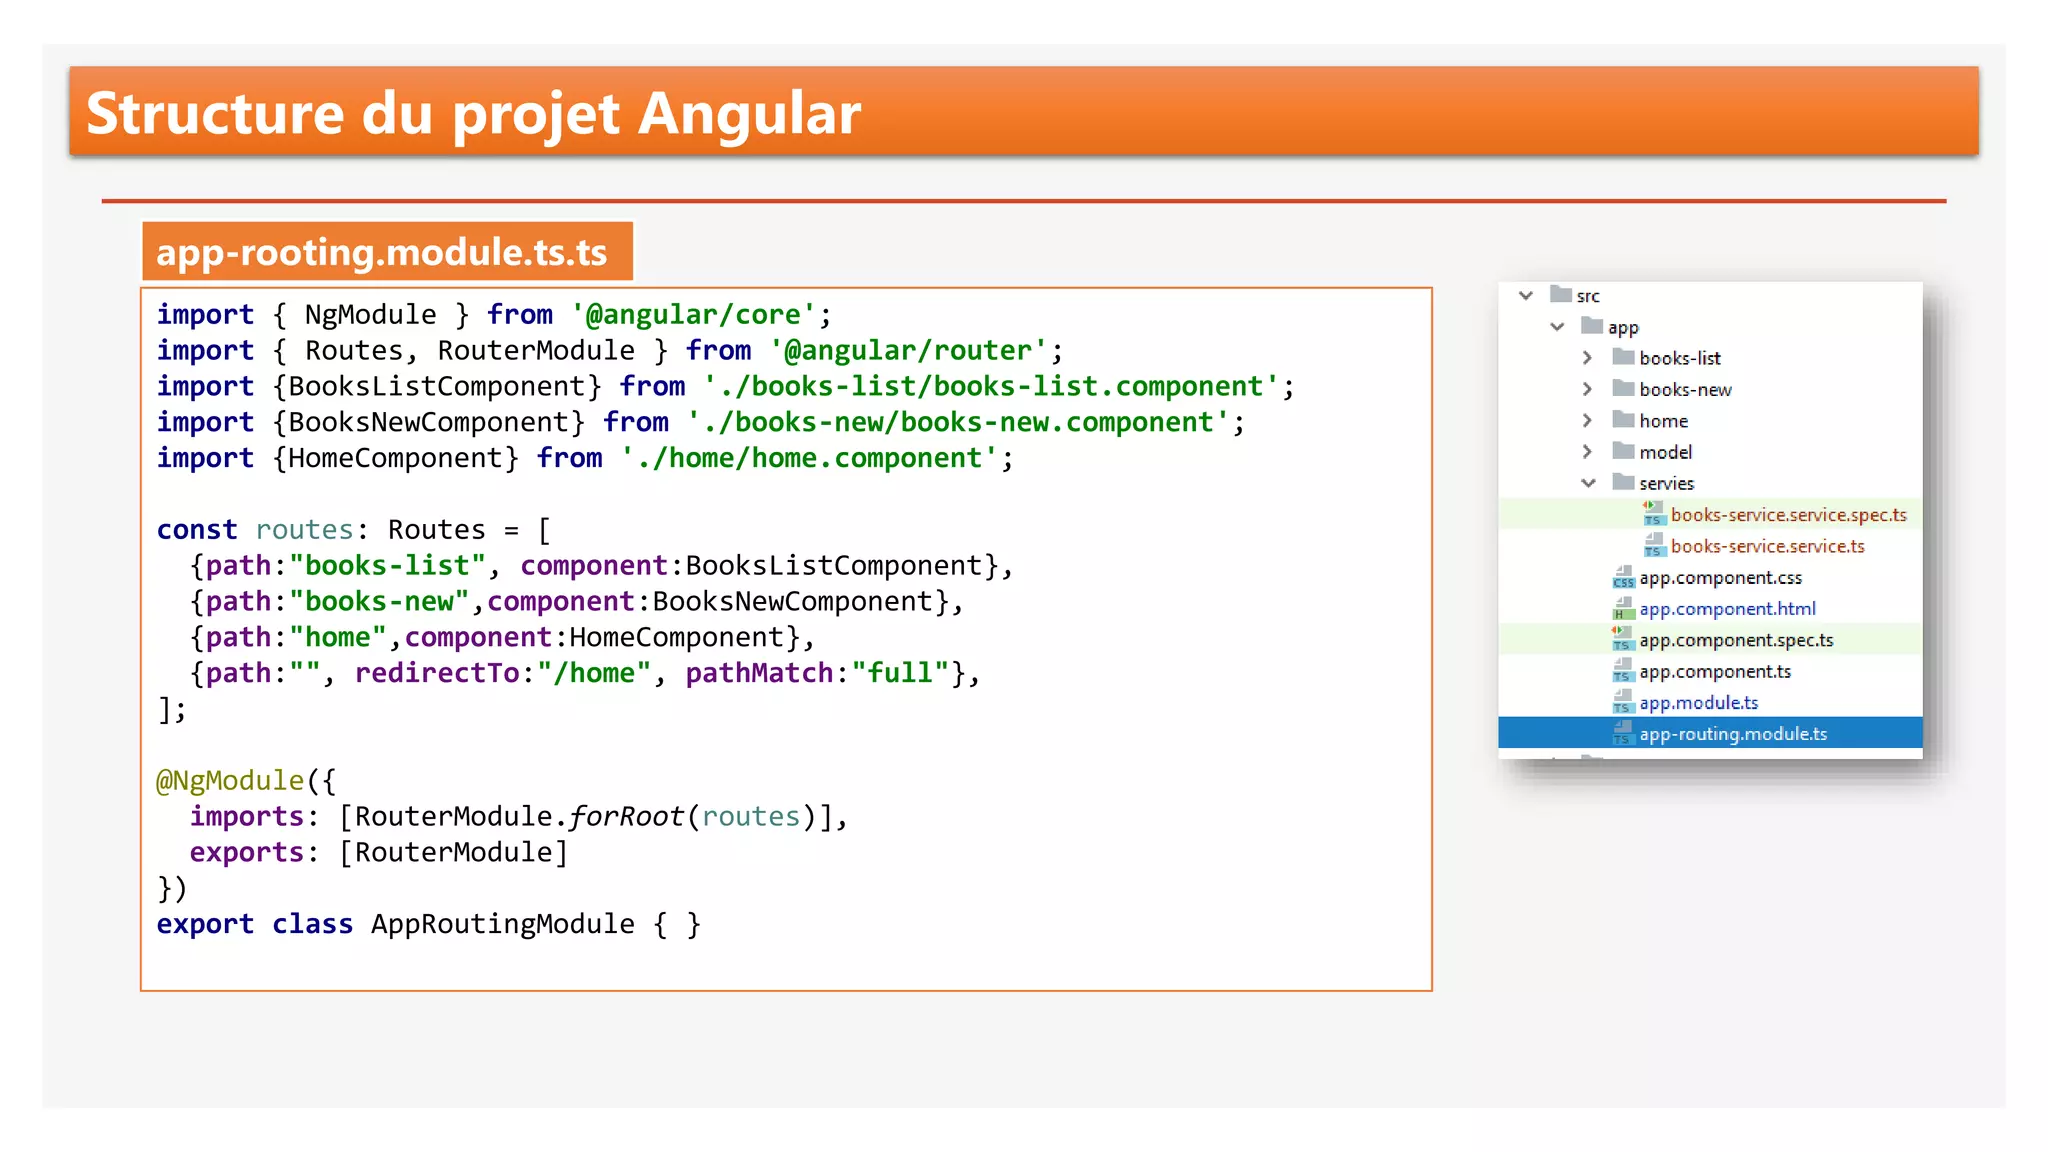
Task: Open app.component.html file
Action: pyautogui.click(x=1727, y=608)
